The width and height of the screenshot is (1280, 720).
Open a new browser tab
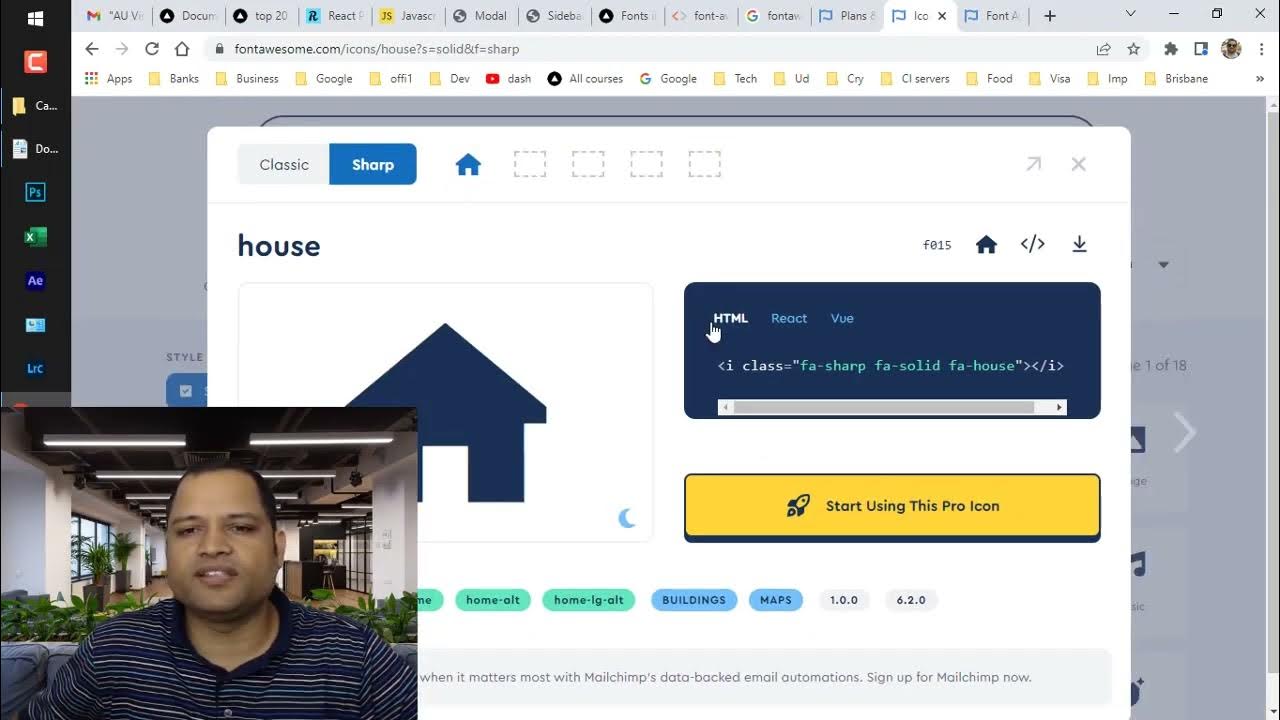(1049, 15)
